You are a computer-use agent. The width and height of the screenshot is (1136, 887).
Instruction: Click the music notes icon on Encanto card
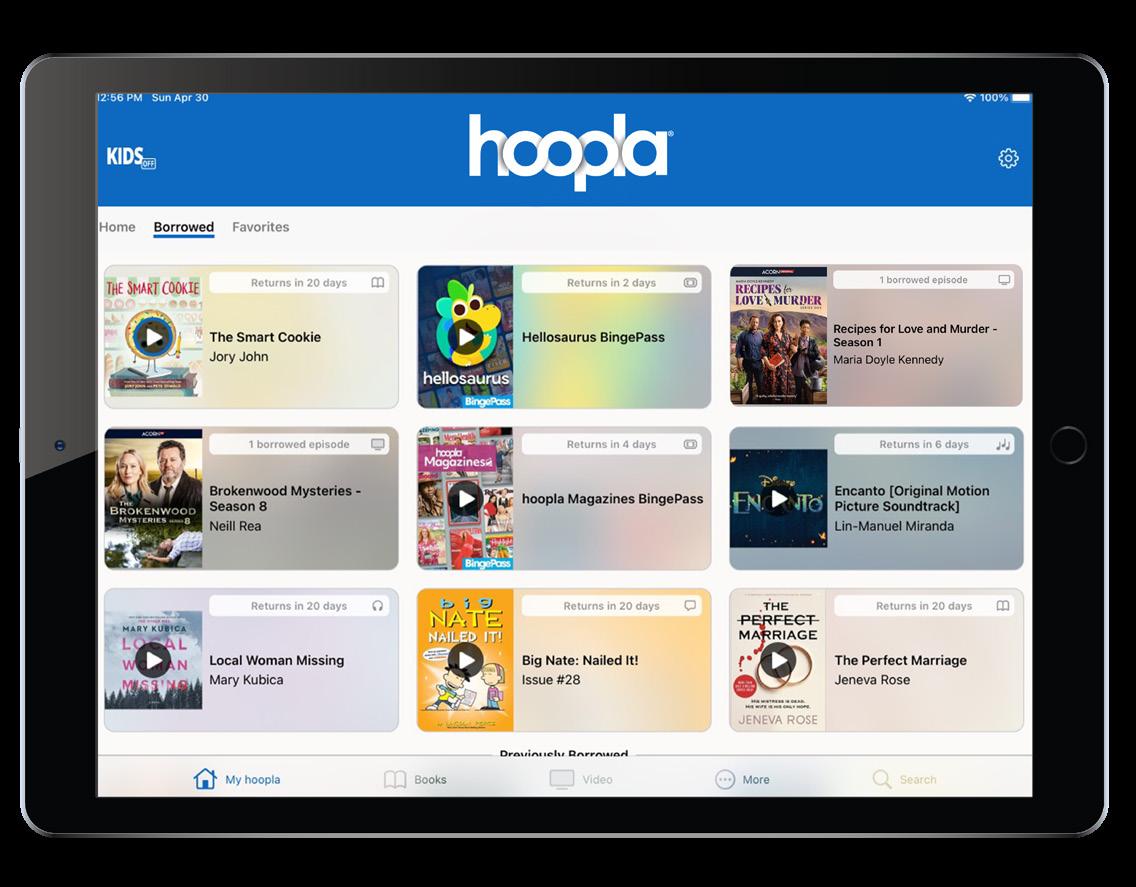1003,444
